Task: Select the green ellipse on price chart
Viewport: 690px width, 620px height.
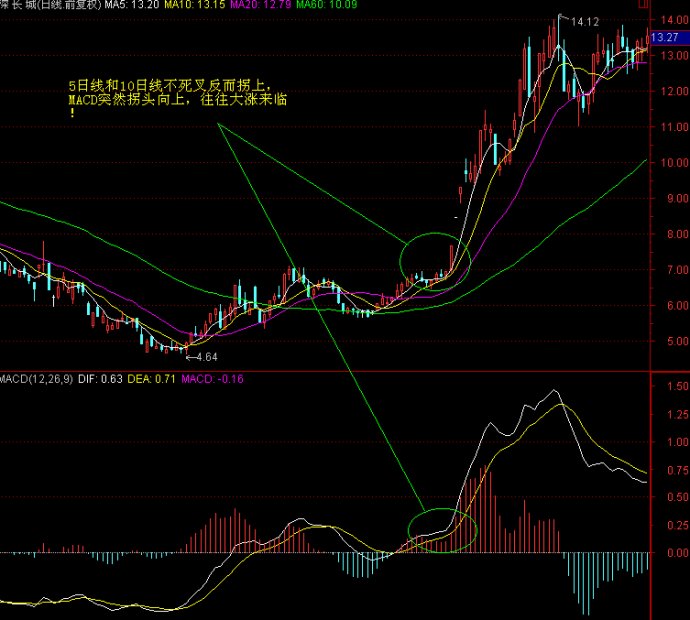Action: 433,260
